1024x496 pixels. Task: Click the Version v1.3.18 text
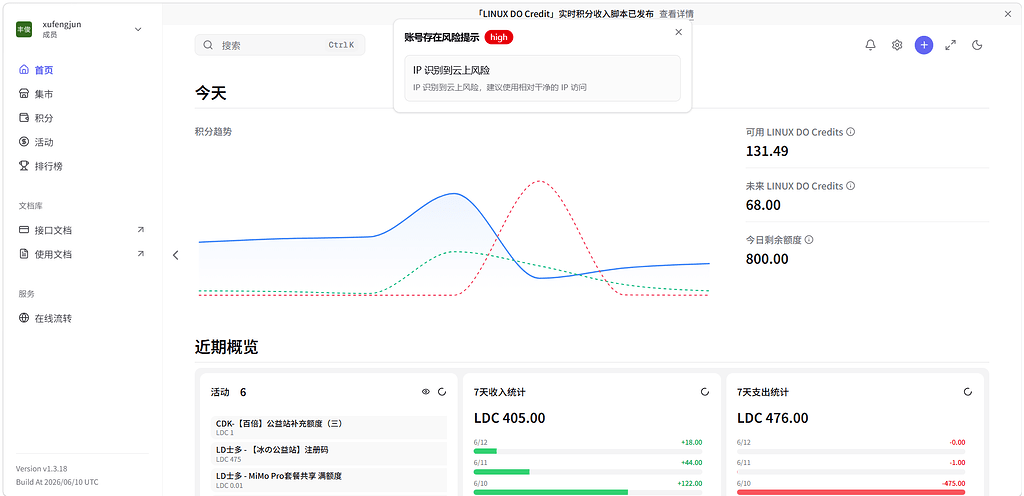pos(42,469)
